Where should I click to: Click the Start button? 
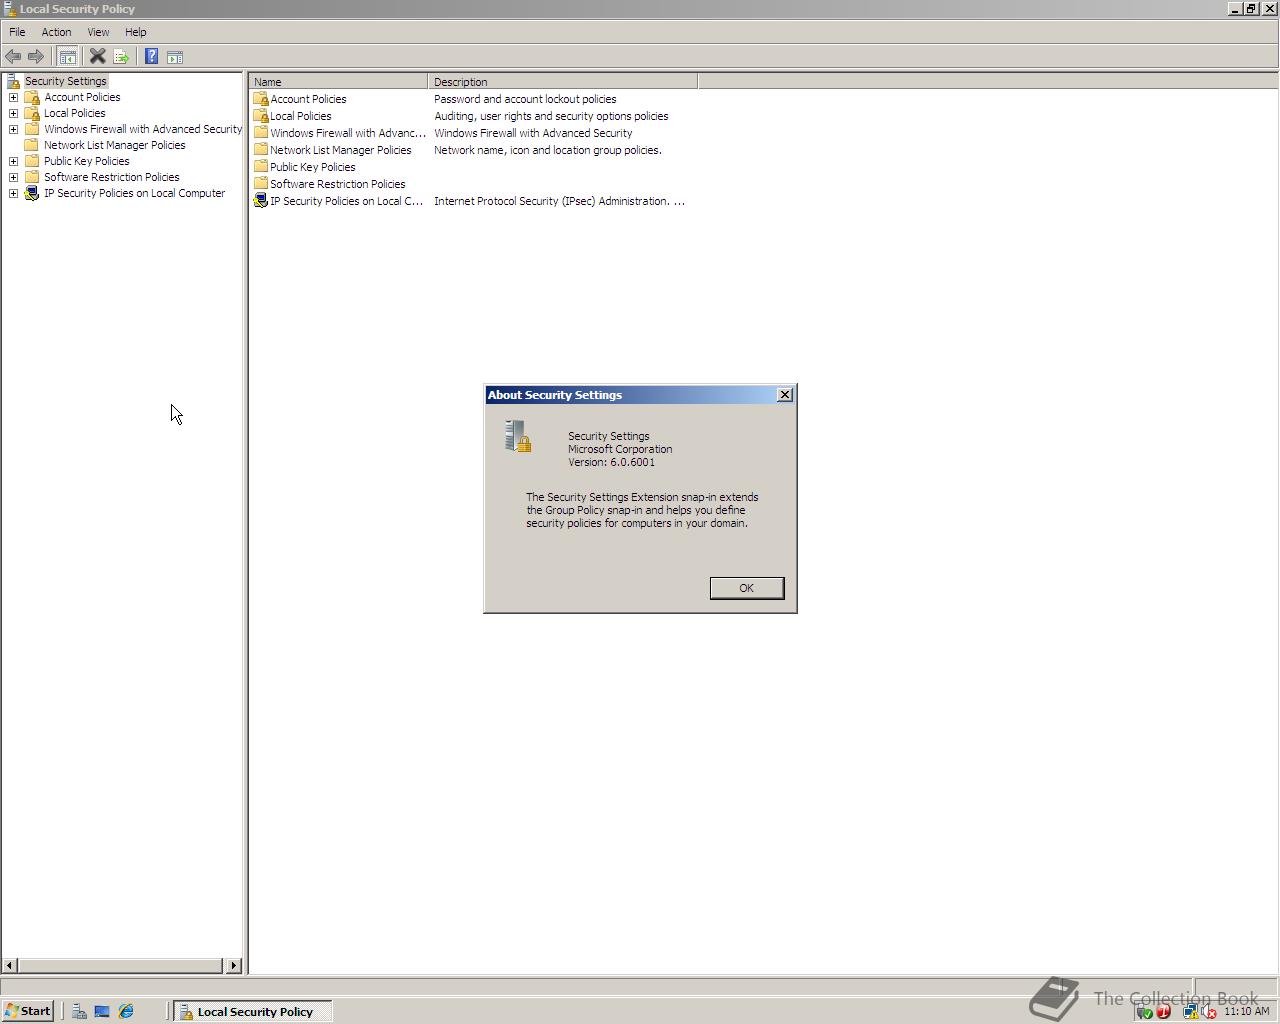[27, 1011]
